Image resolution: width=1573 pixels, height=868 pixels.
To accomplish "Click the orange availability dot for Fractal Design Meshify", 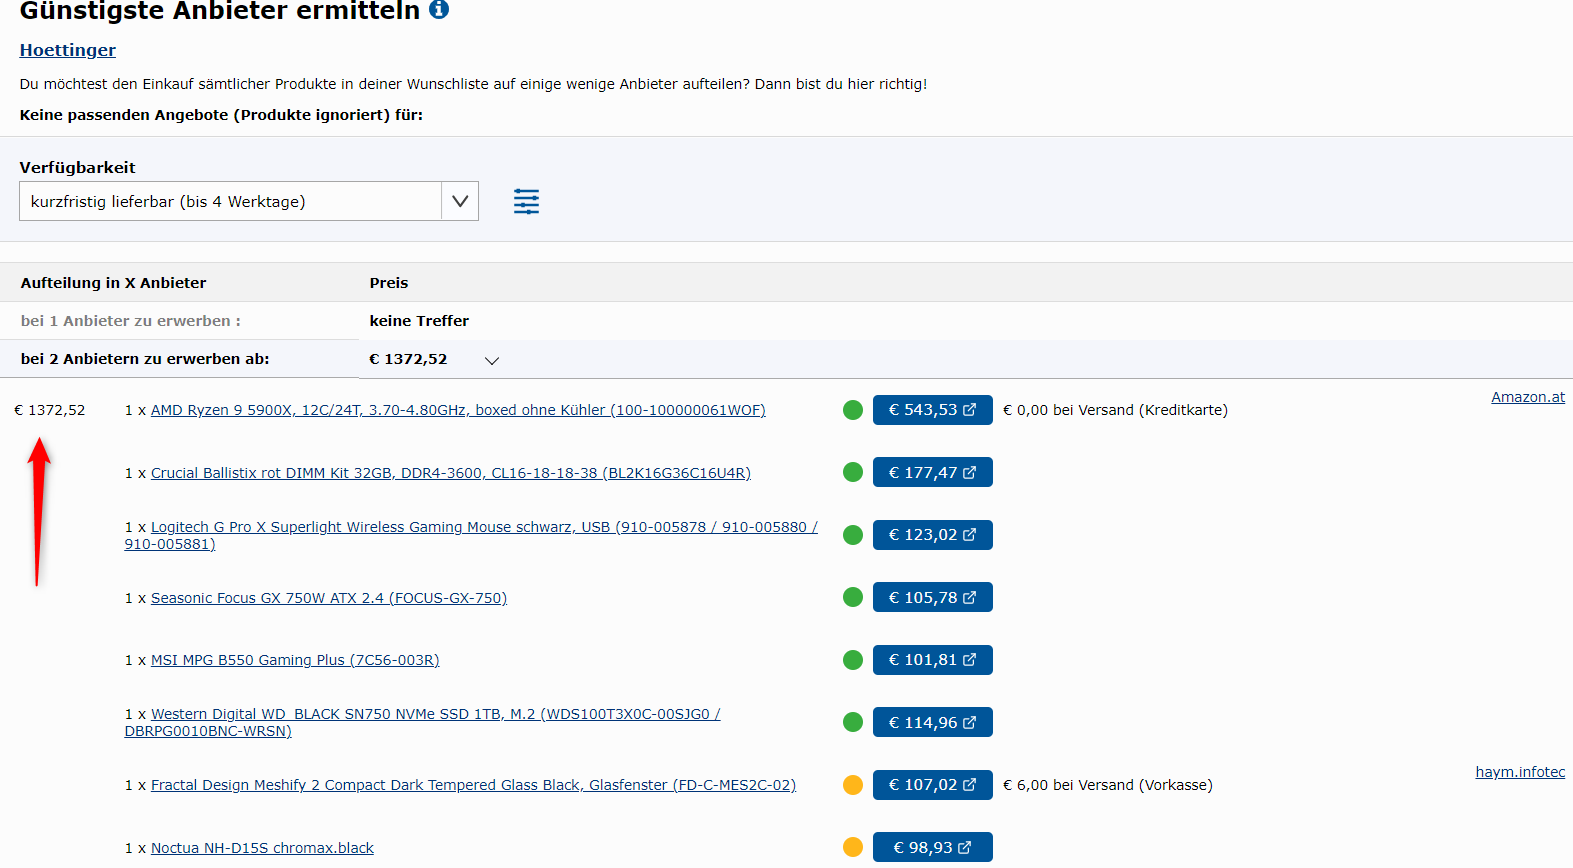I will (x=853, y=785).
